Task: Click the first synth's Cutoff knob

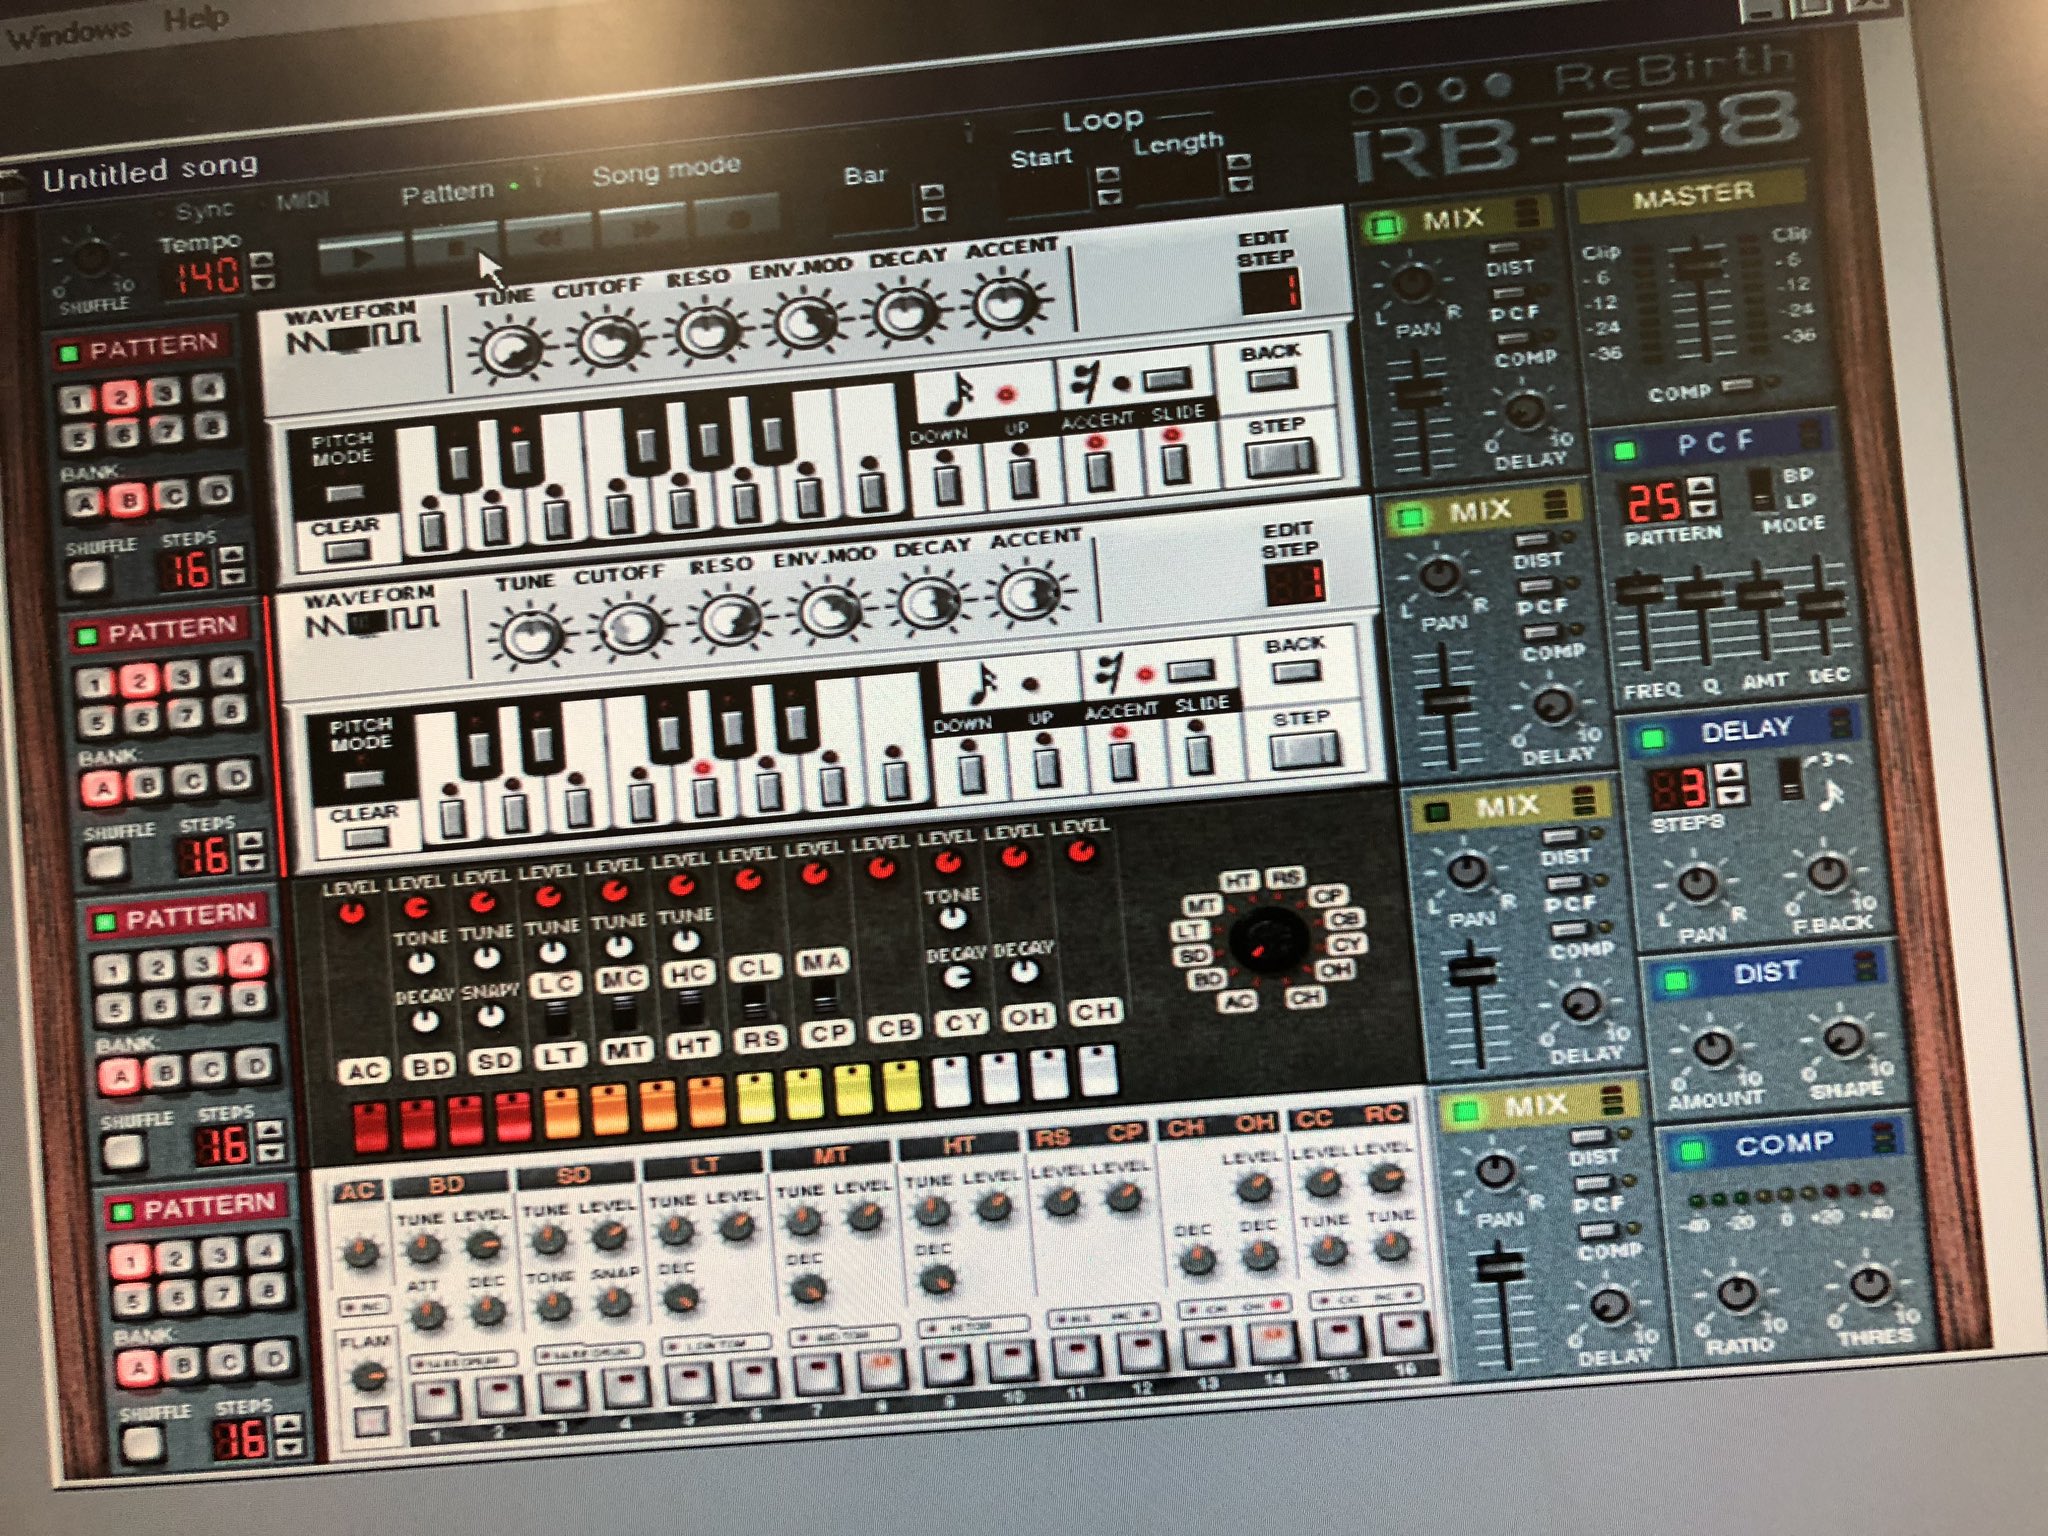Action: [609, 343]
